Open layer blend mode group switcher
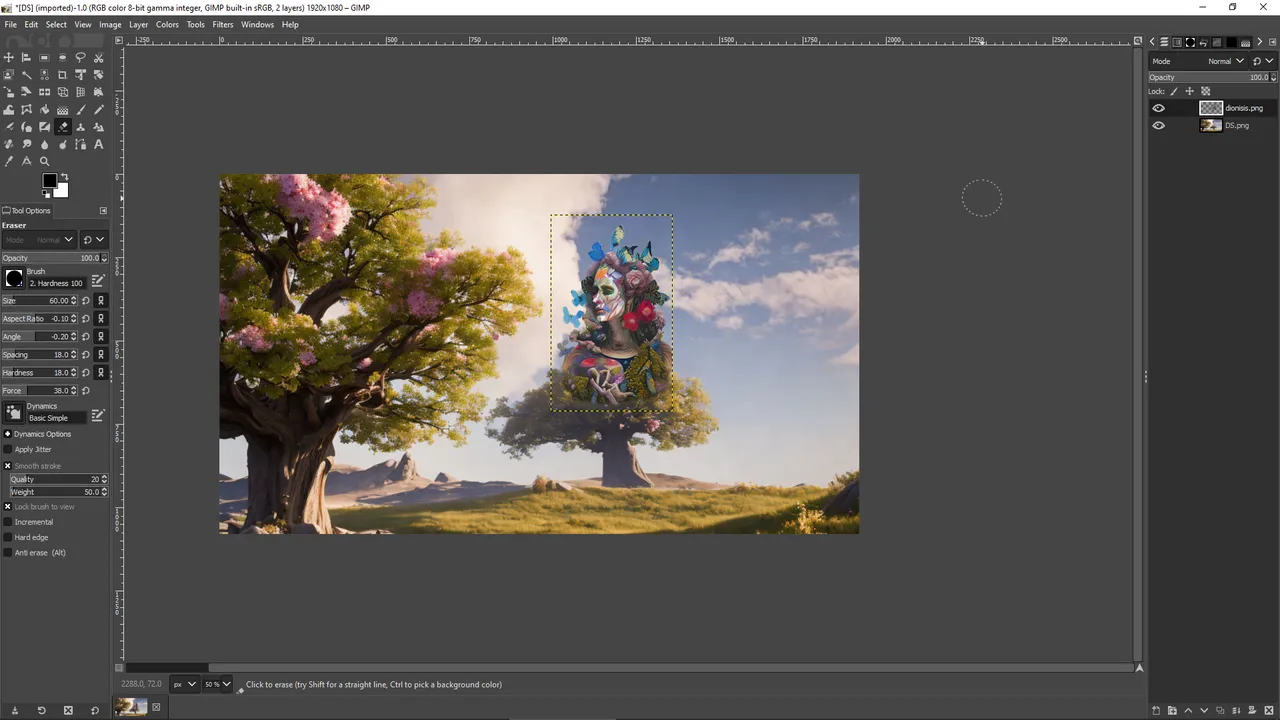This screenshot has height=720, width=1280. pos(1263,61)
